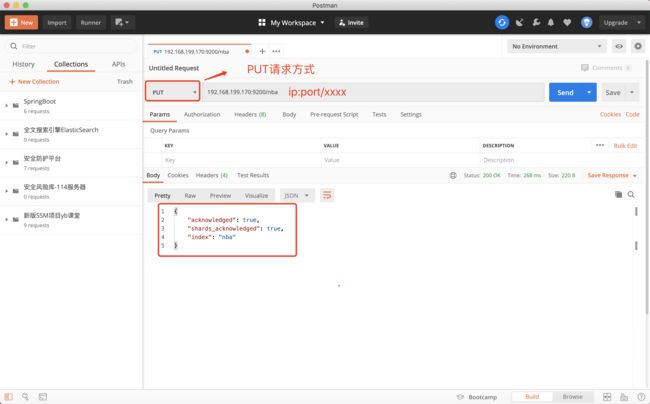Open the No Environment dropdown
650x404 pixels.
coord(557,46)
